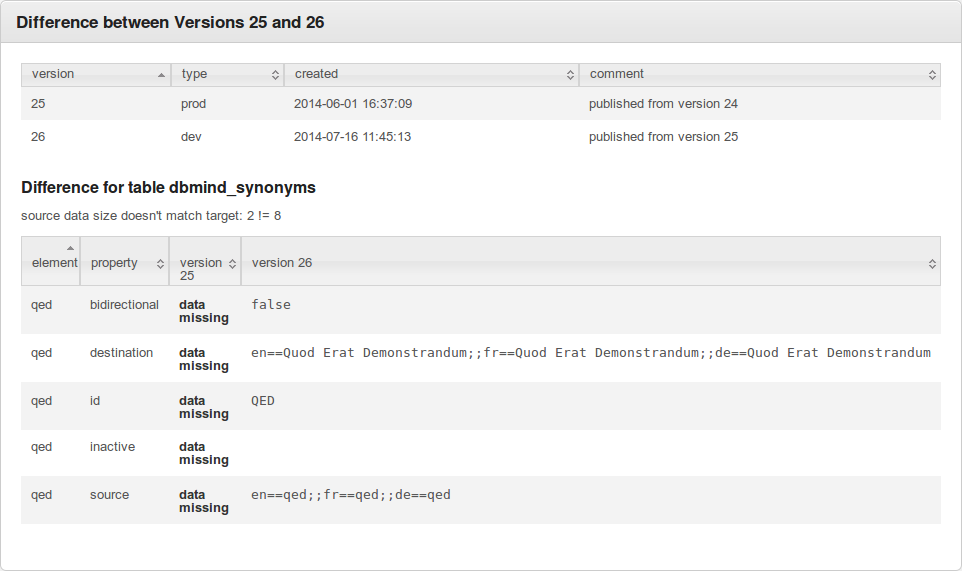
Task: Click sort icon in created column header
Action: [x=570, y=75]
